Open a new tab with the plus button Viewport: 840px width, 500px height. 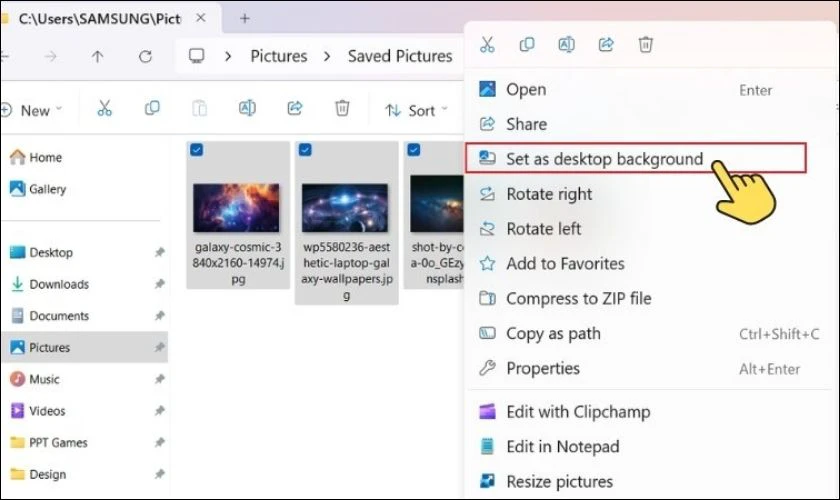(x=245, y=19)
